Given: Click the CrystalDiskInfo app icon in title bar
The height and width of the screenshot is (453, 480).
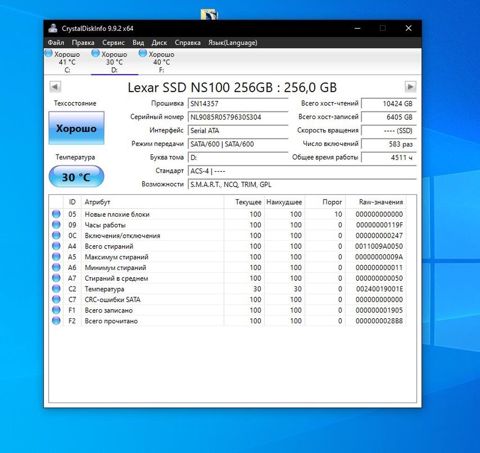Looking at the screenshot, I should click(53, 28).
